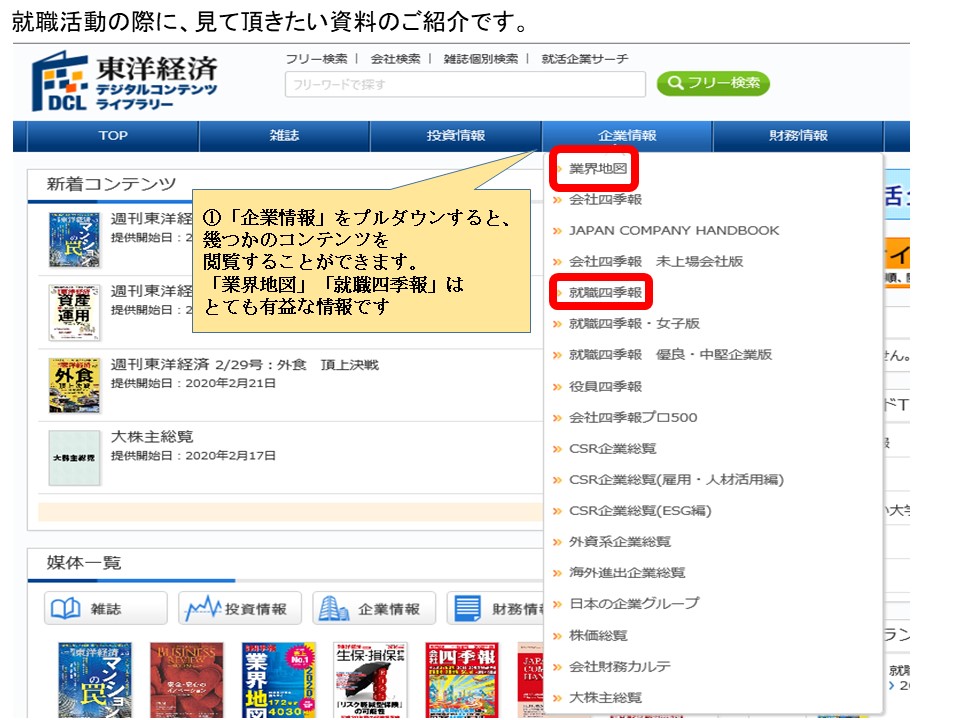Open 週刊東洋経済 2/29号:外食 頂上決戦 article

245,365
